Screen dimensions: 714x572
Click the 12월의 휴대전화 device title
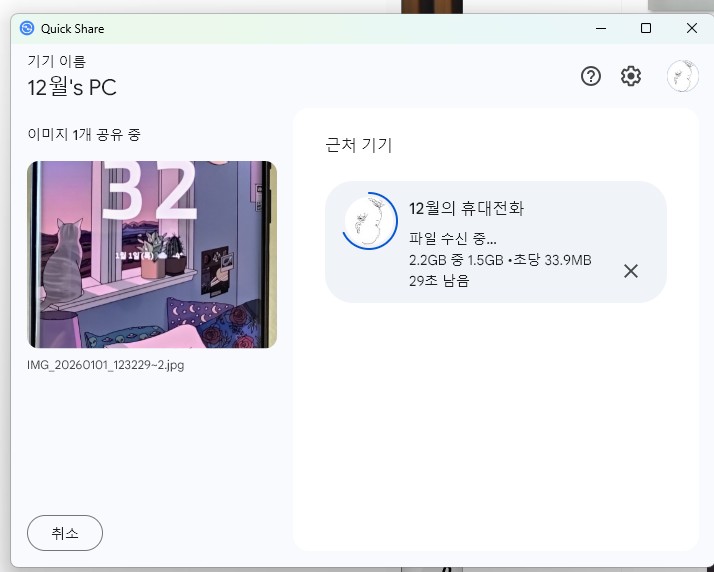point(466,209)
